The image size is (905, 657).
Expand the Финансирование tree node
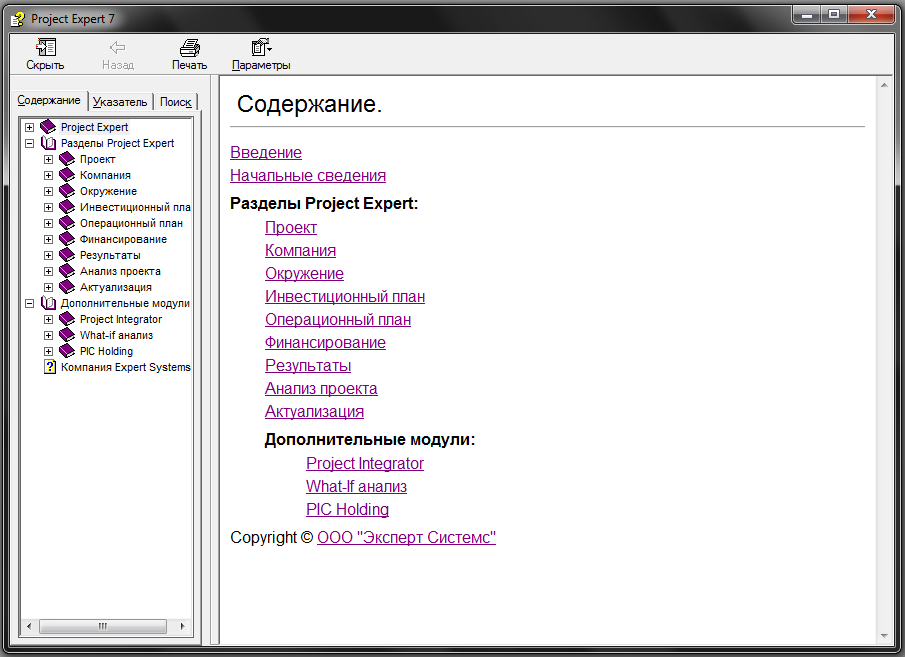pos(48,239)
